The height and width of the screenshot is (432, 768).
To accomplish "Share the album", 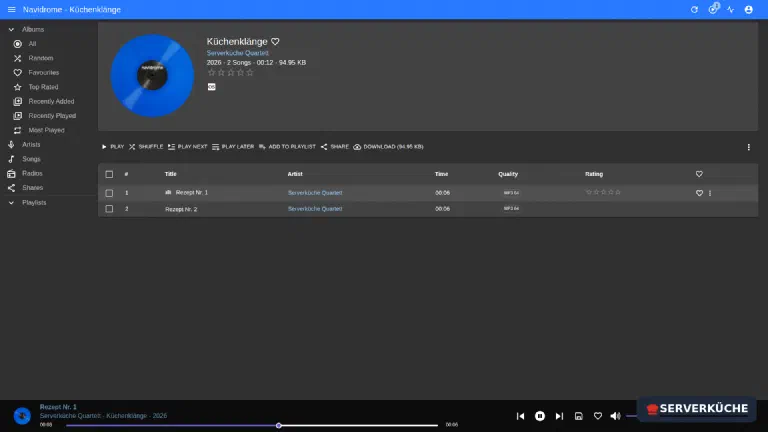I will click(335, 146).
